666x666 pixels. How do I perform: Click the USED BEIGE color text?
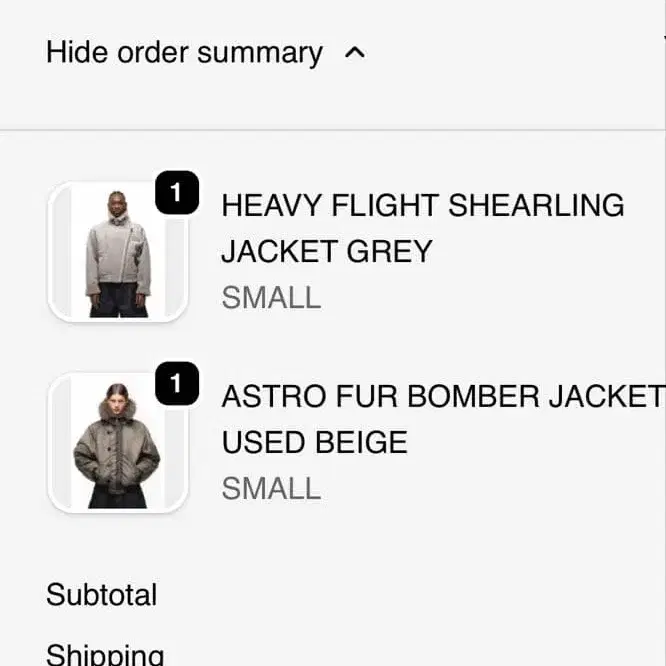click(314, 443)
